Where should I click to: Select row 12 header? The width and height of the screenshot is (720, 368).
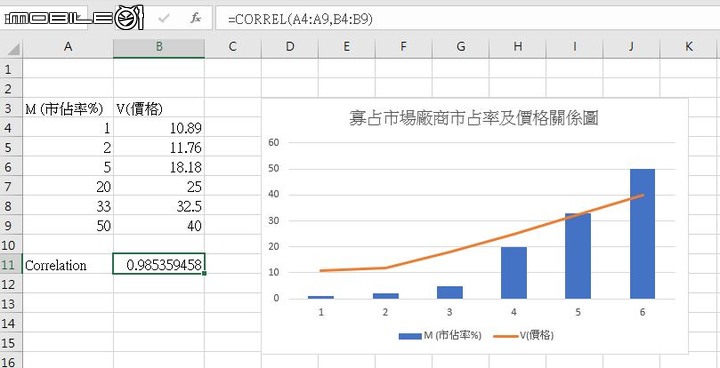(11, 284)
